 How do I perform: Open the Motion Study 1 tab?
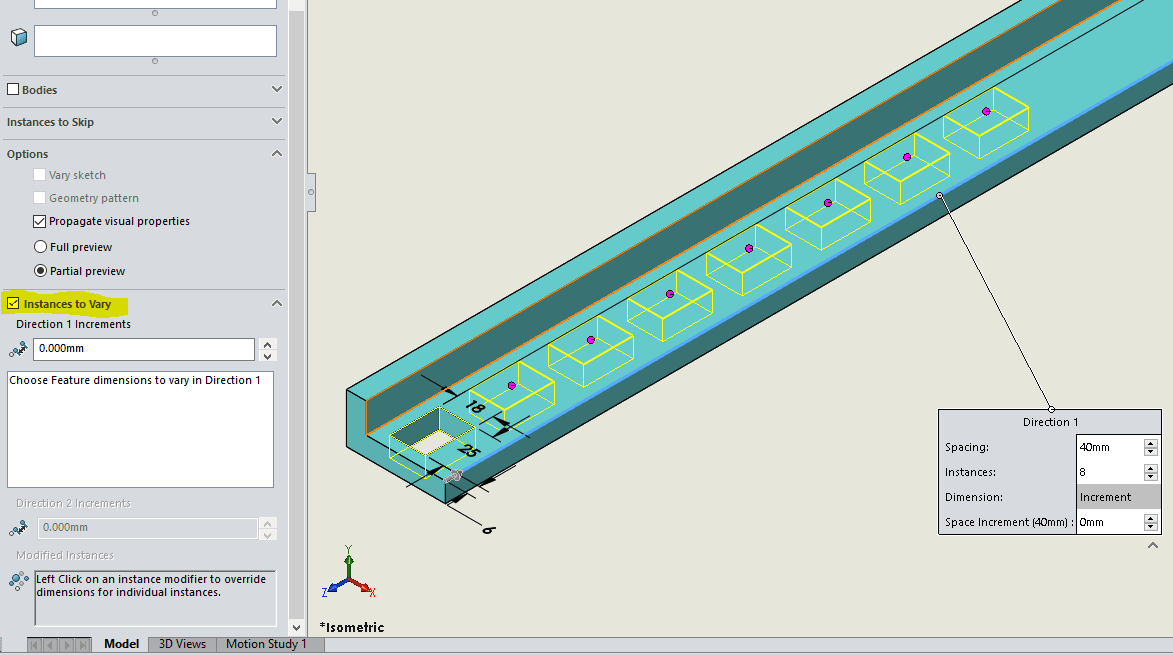point(266,644)
